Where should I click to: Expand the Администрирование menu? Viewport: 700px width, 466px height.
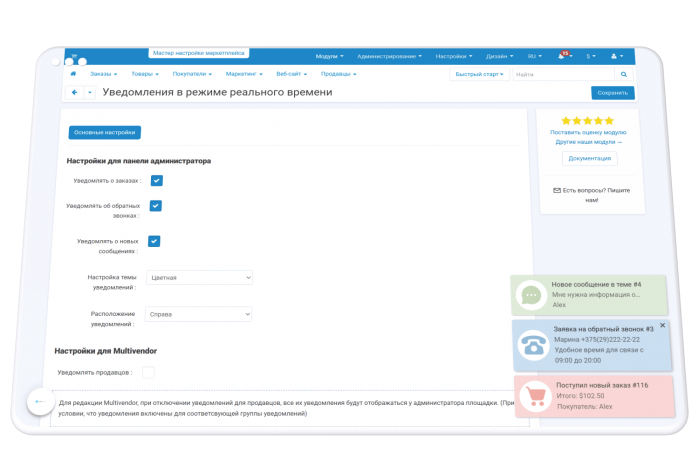click(x=389, y=56)
